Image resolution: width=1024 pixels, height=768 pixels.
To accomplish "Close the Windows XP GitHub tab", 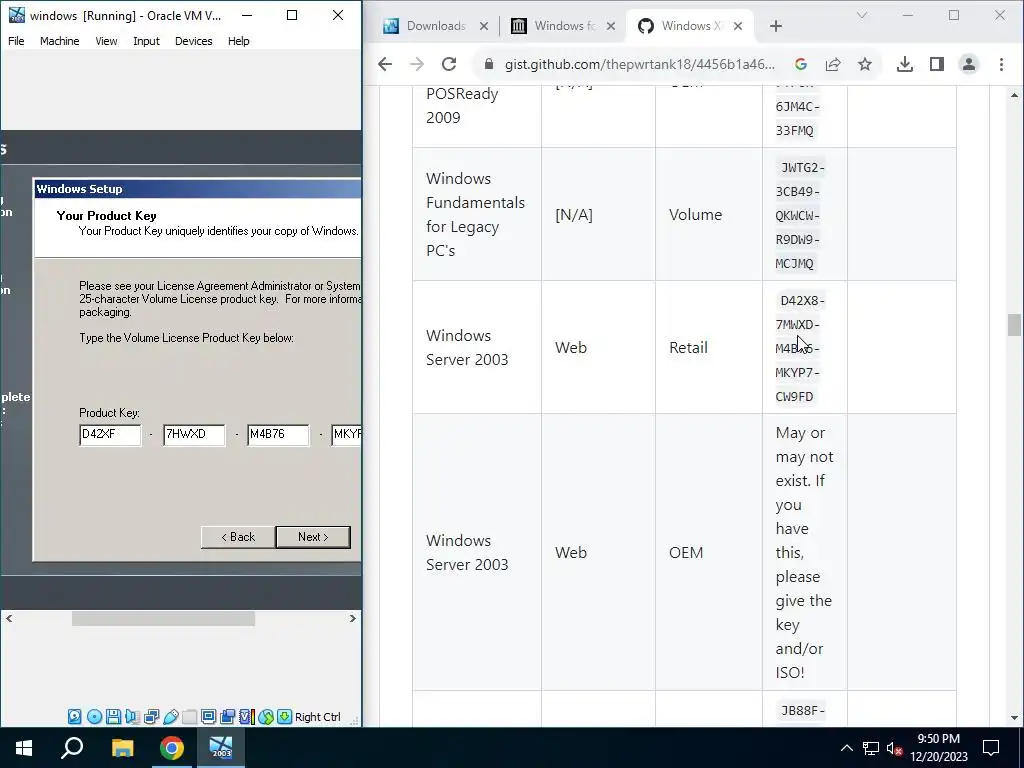I will click(x=738, y=26).
